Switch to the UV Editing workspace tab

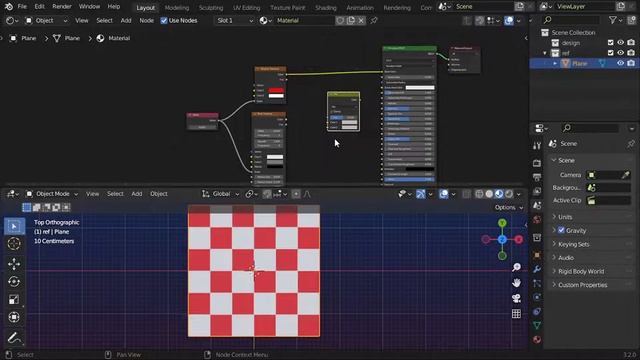click(247, 7)
